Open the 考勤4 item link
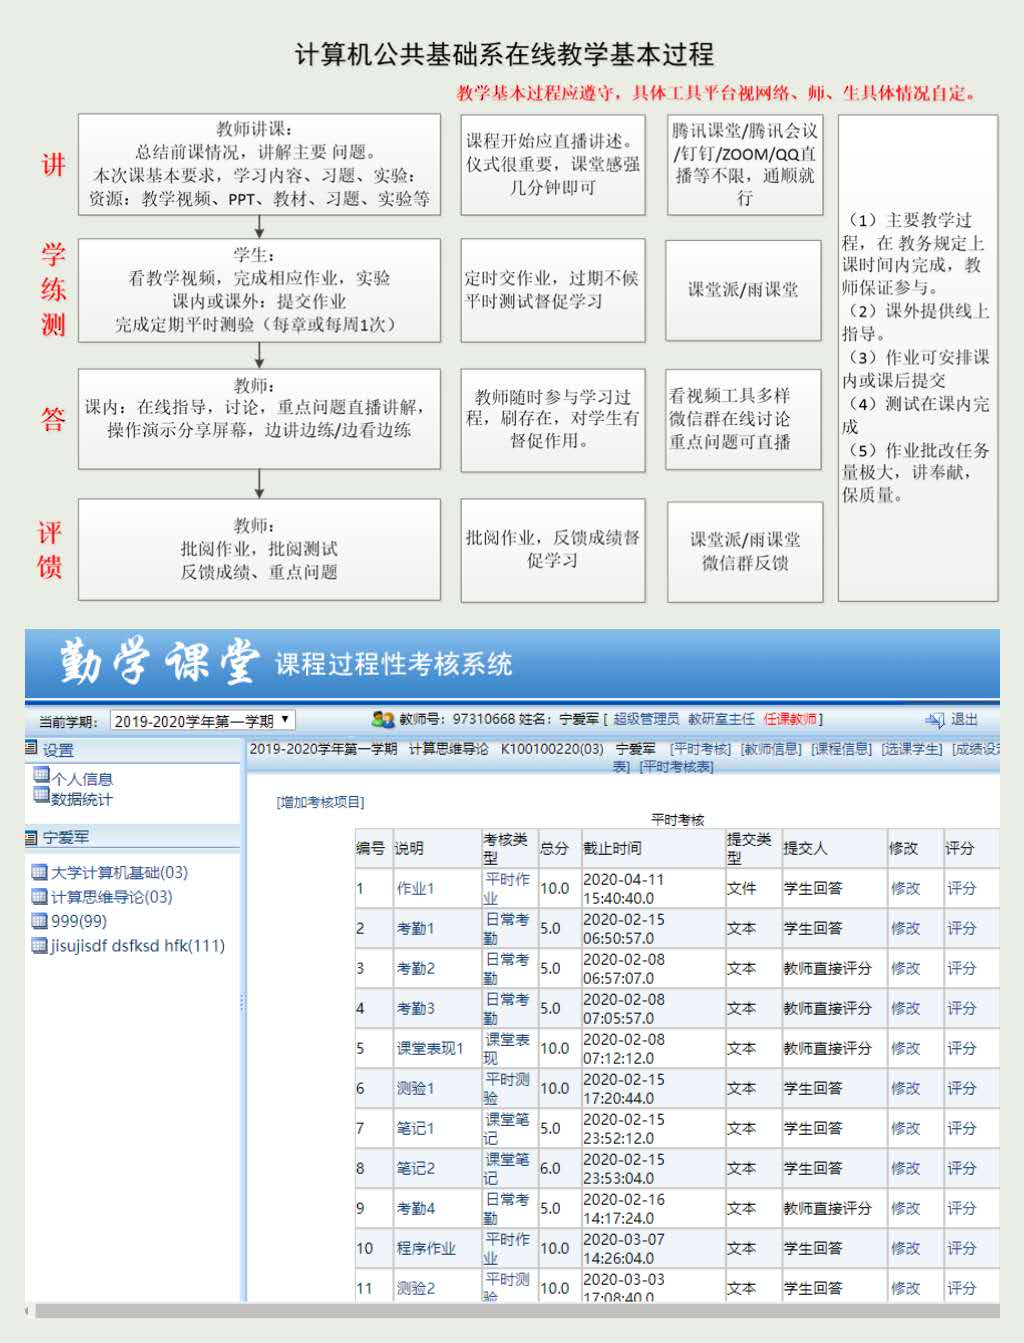 (x=415, y=1208)
